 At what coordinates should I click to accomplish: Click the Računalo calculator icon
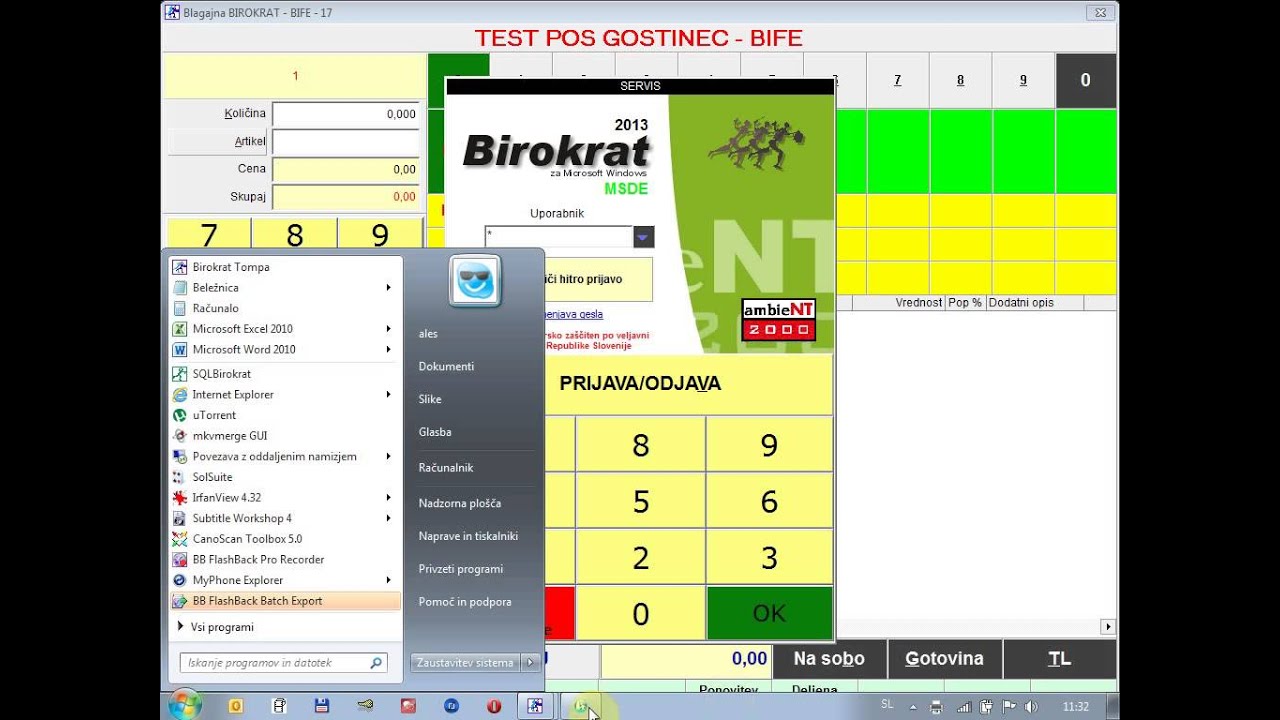point(180,308)
